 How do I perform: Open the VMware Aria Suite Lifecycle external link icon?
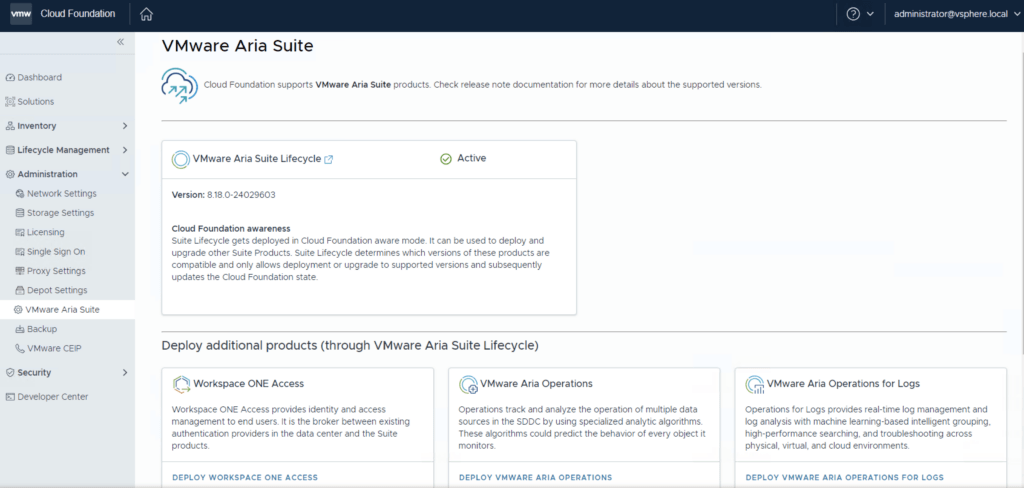click(329, 159)
